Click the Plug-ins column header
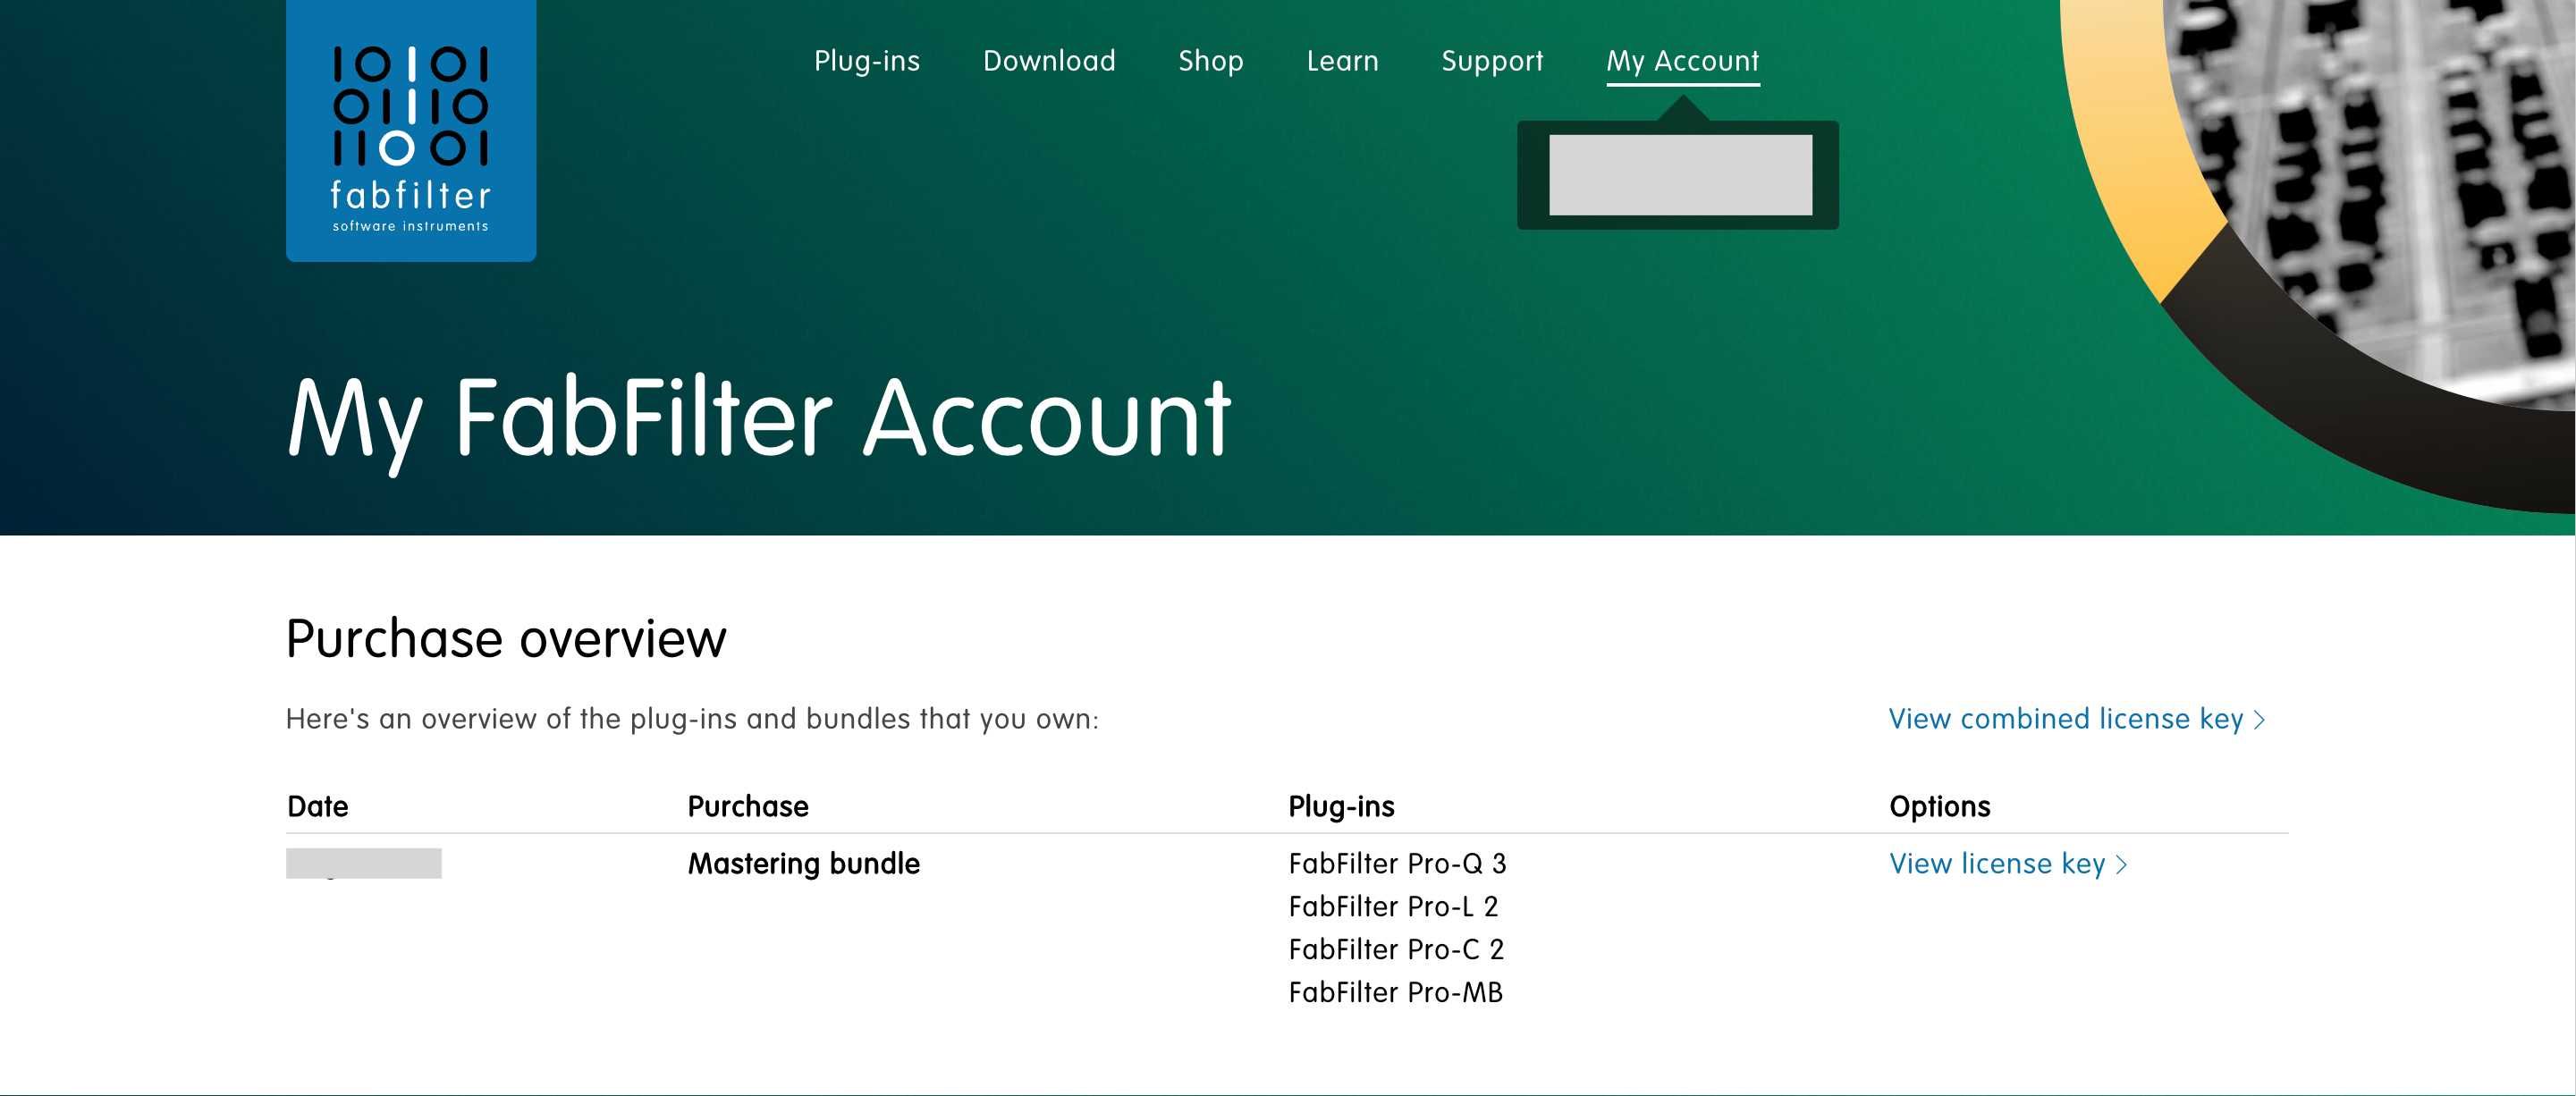This screenshot has width=2576, height=1096. [1341, 806]
